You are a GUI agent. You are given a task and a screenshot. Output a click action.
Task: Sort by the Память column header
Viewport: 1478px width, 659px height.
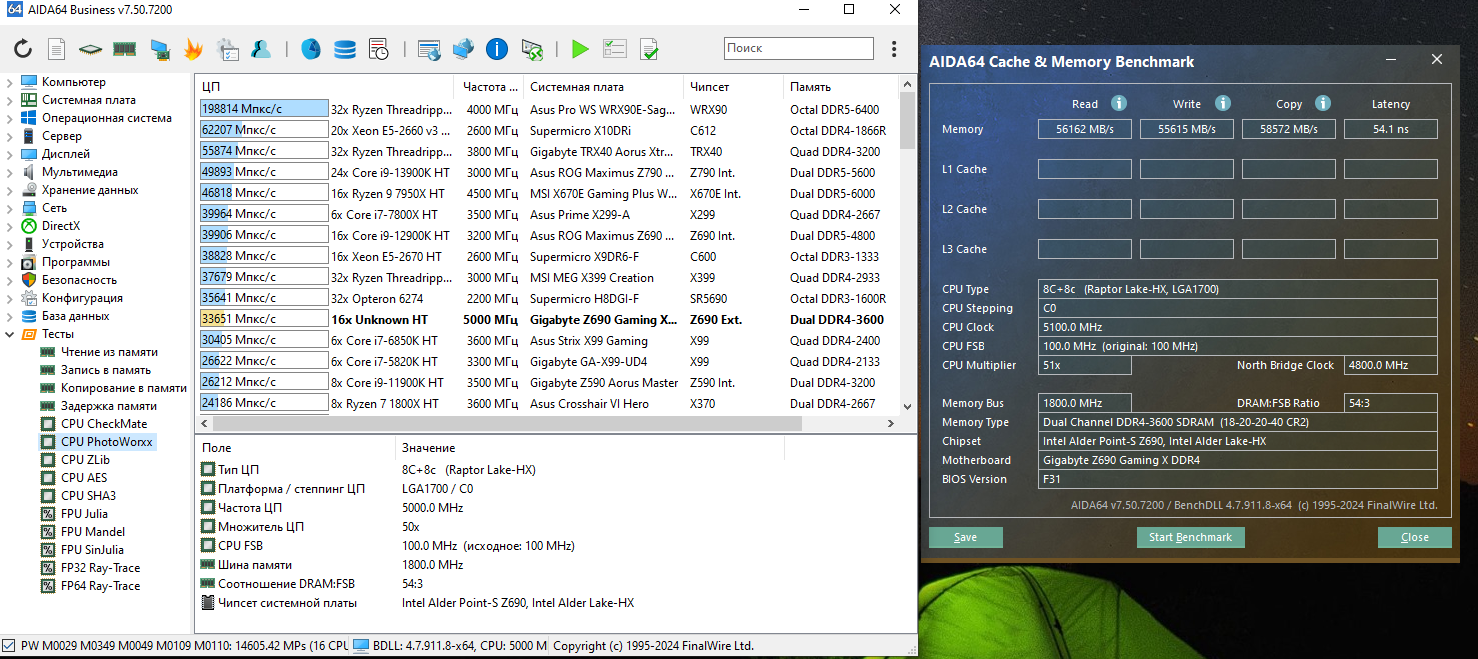click(x=841, y=86)
